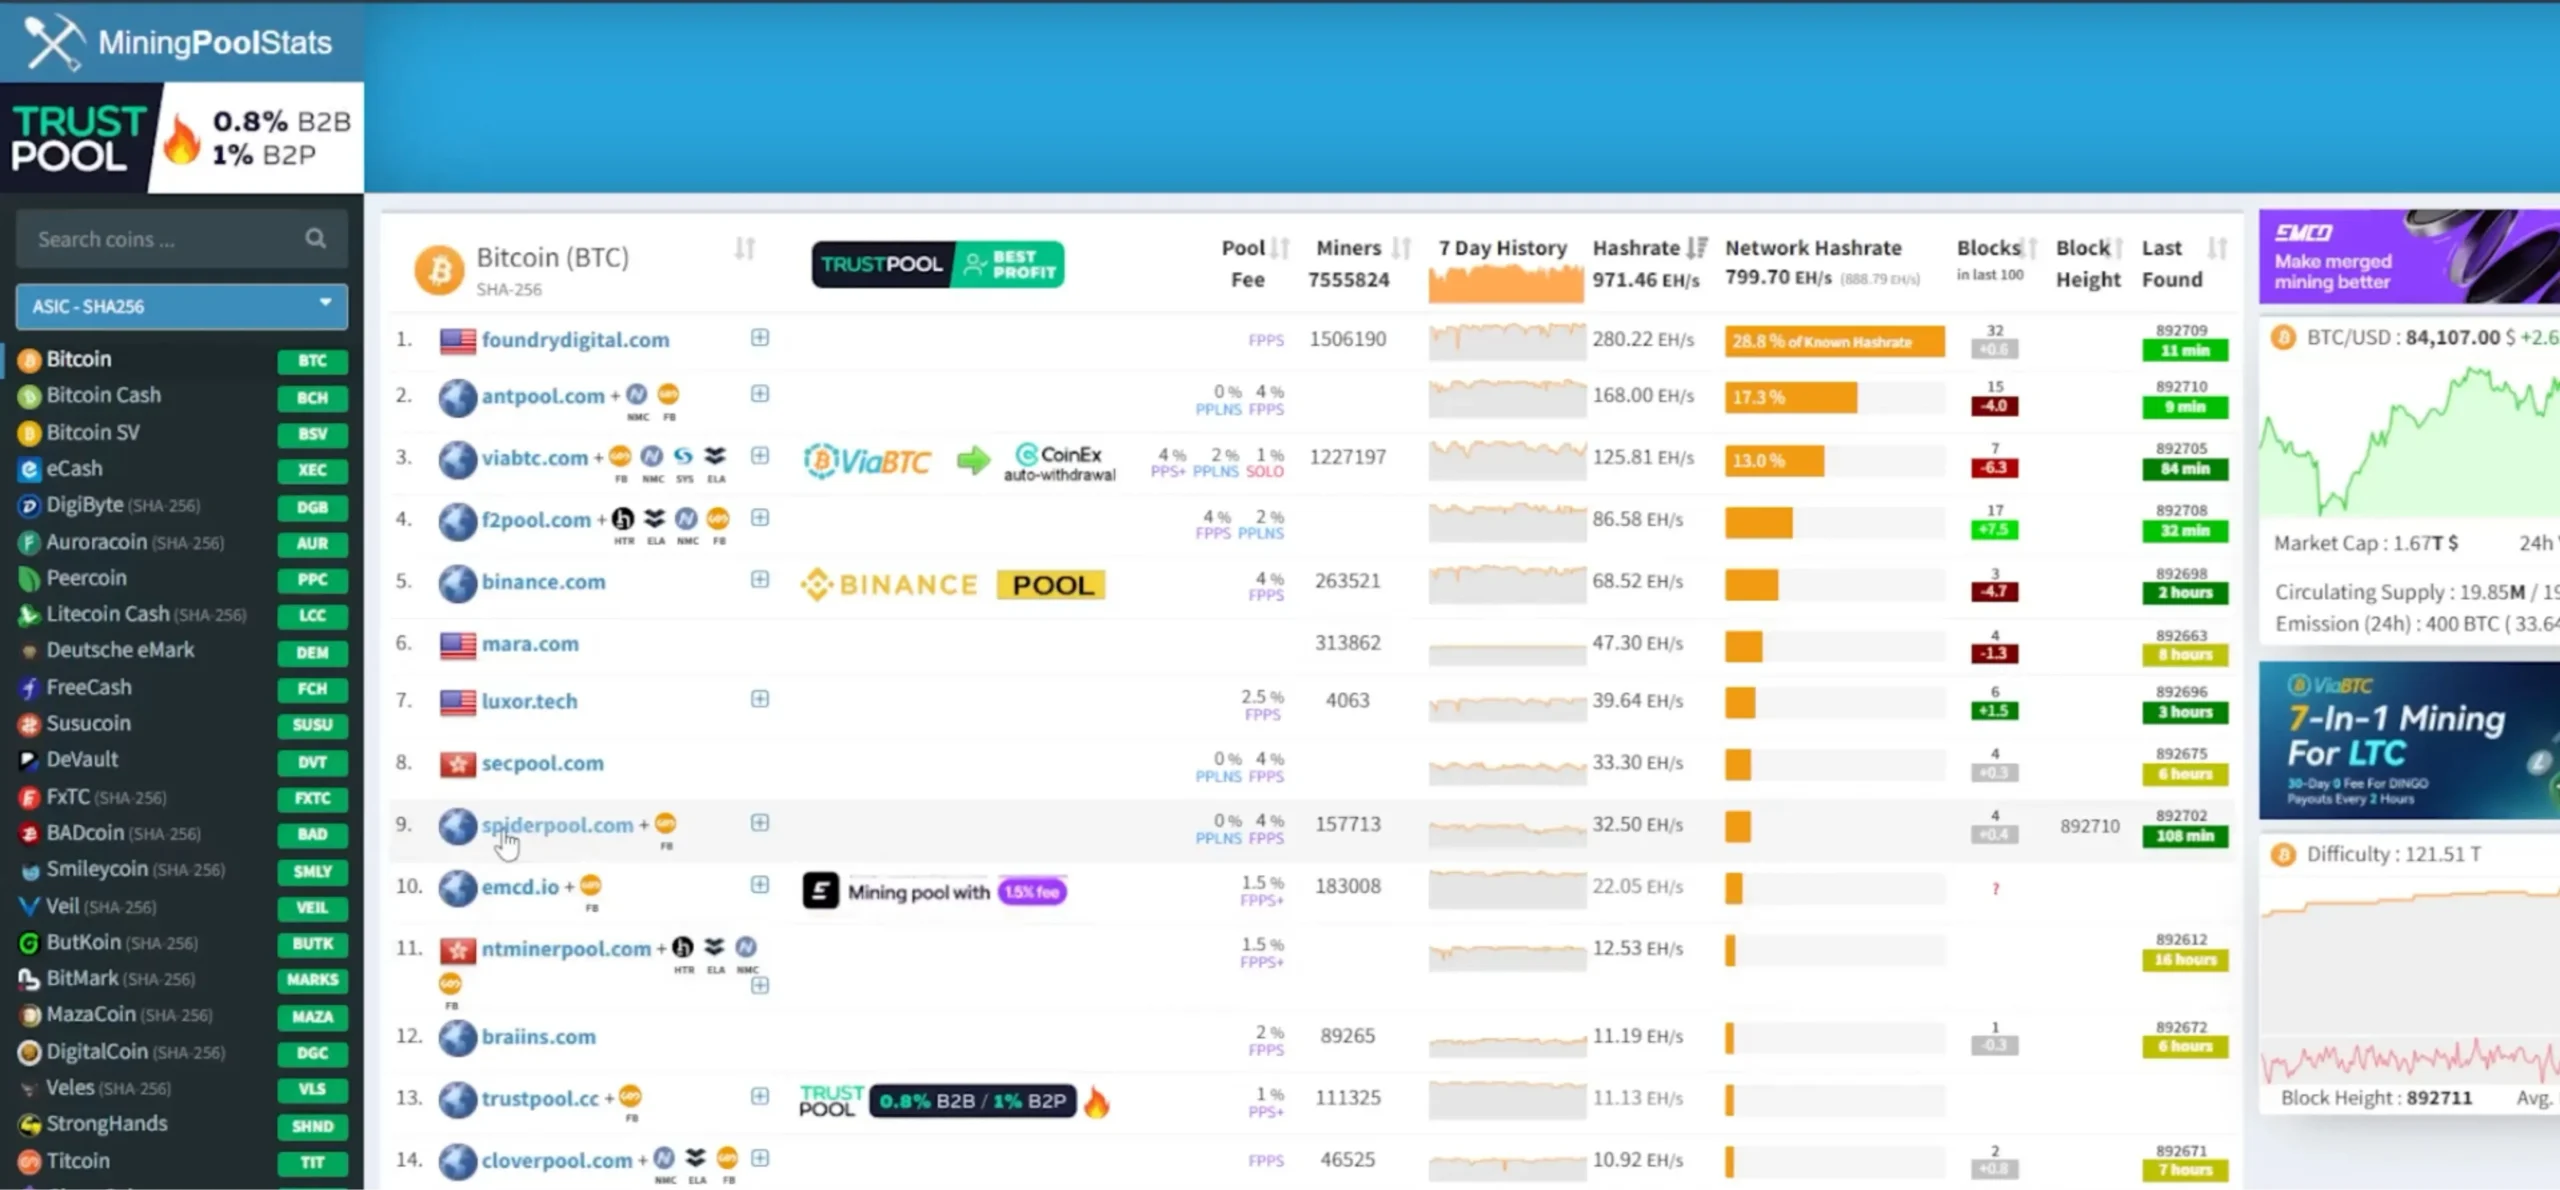The height and width of the screenshot is (1190, 2560).
Task: Expand spiderpool.com row details
Action: pos(760,822)
